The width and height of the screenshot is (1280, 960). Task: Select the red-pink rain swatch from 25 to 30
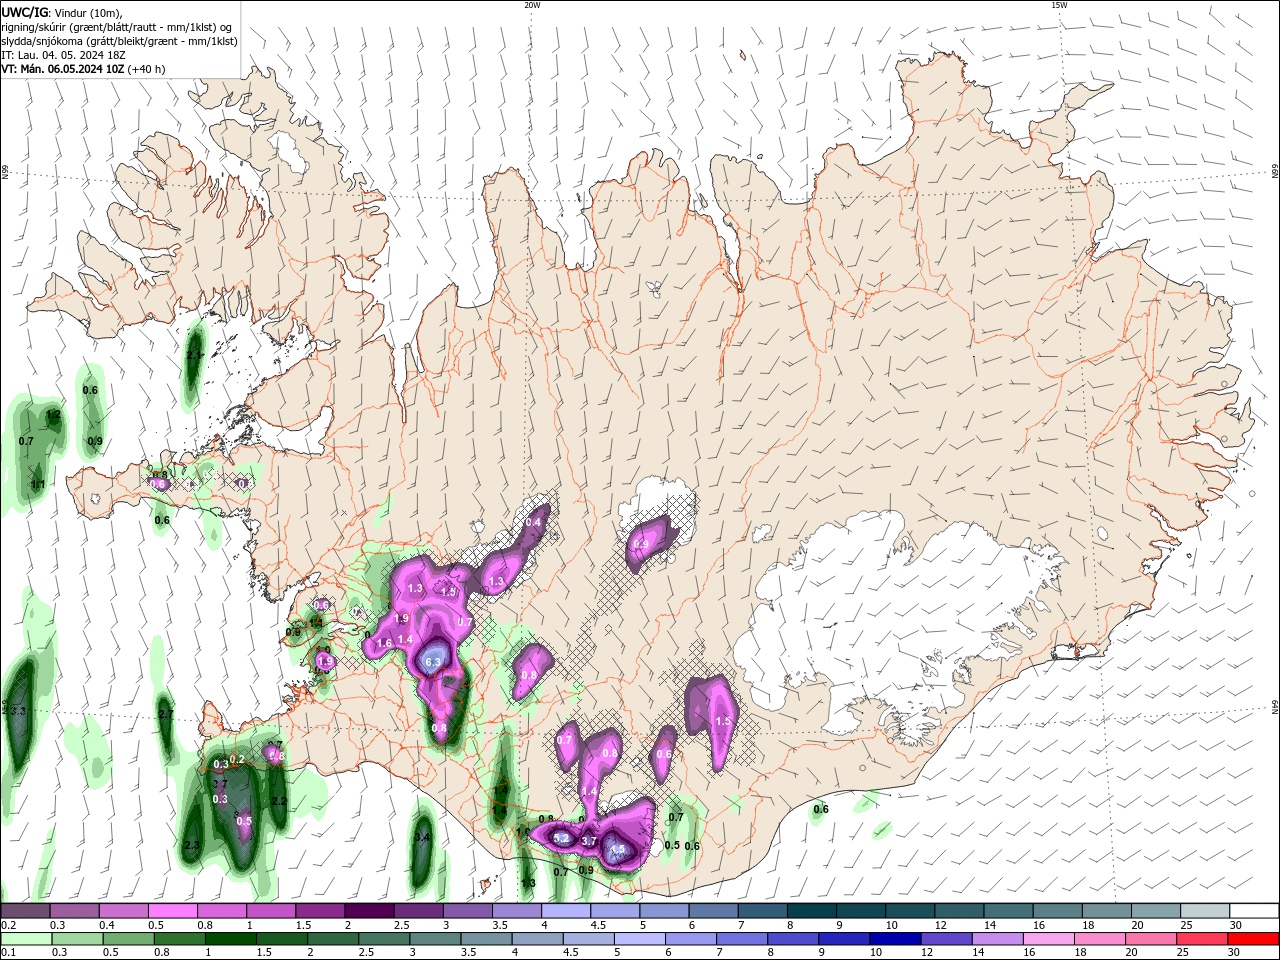[x=1201, y=939]
